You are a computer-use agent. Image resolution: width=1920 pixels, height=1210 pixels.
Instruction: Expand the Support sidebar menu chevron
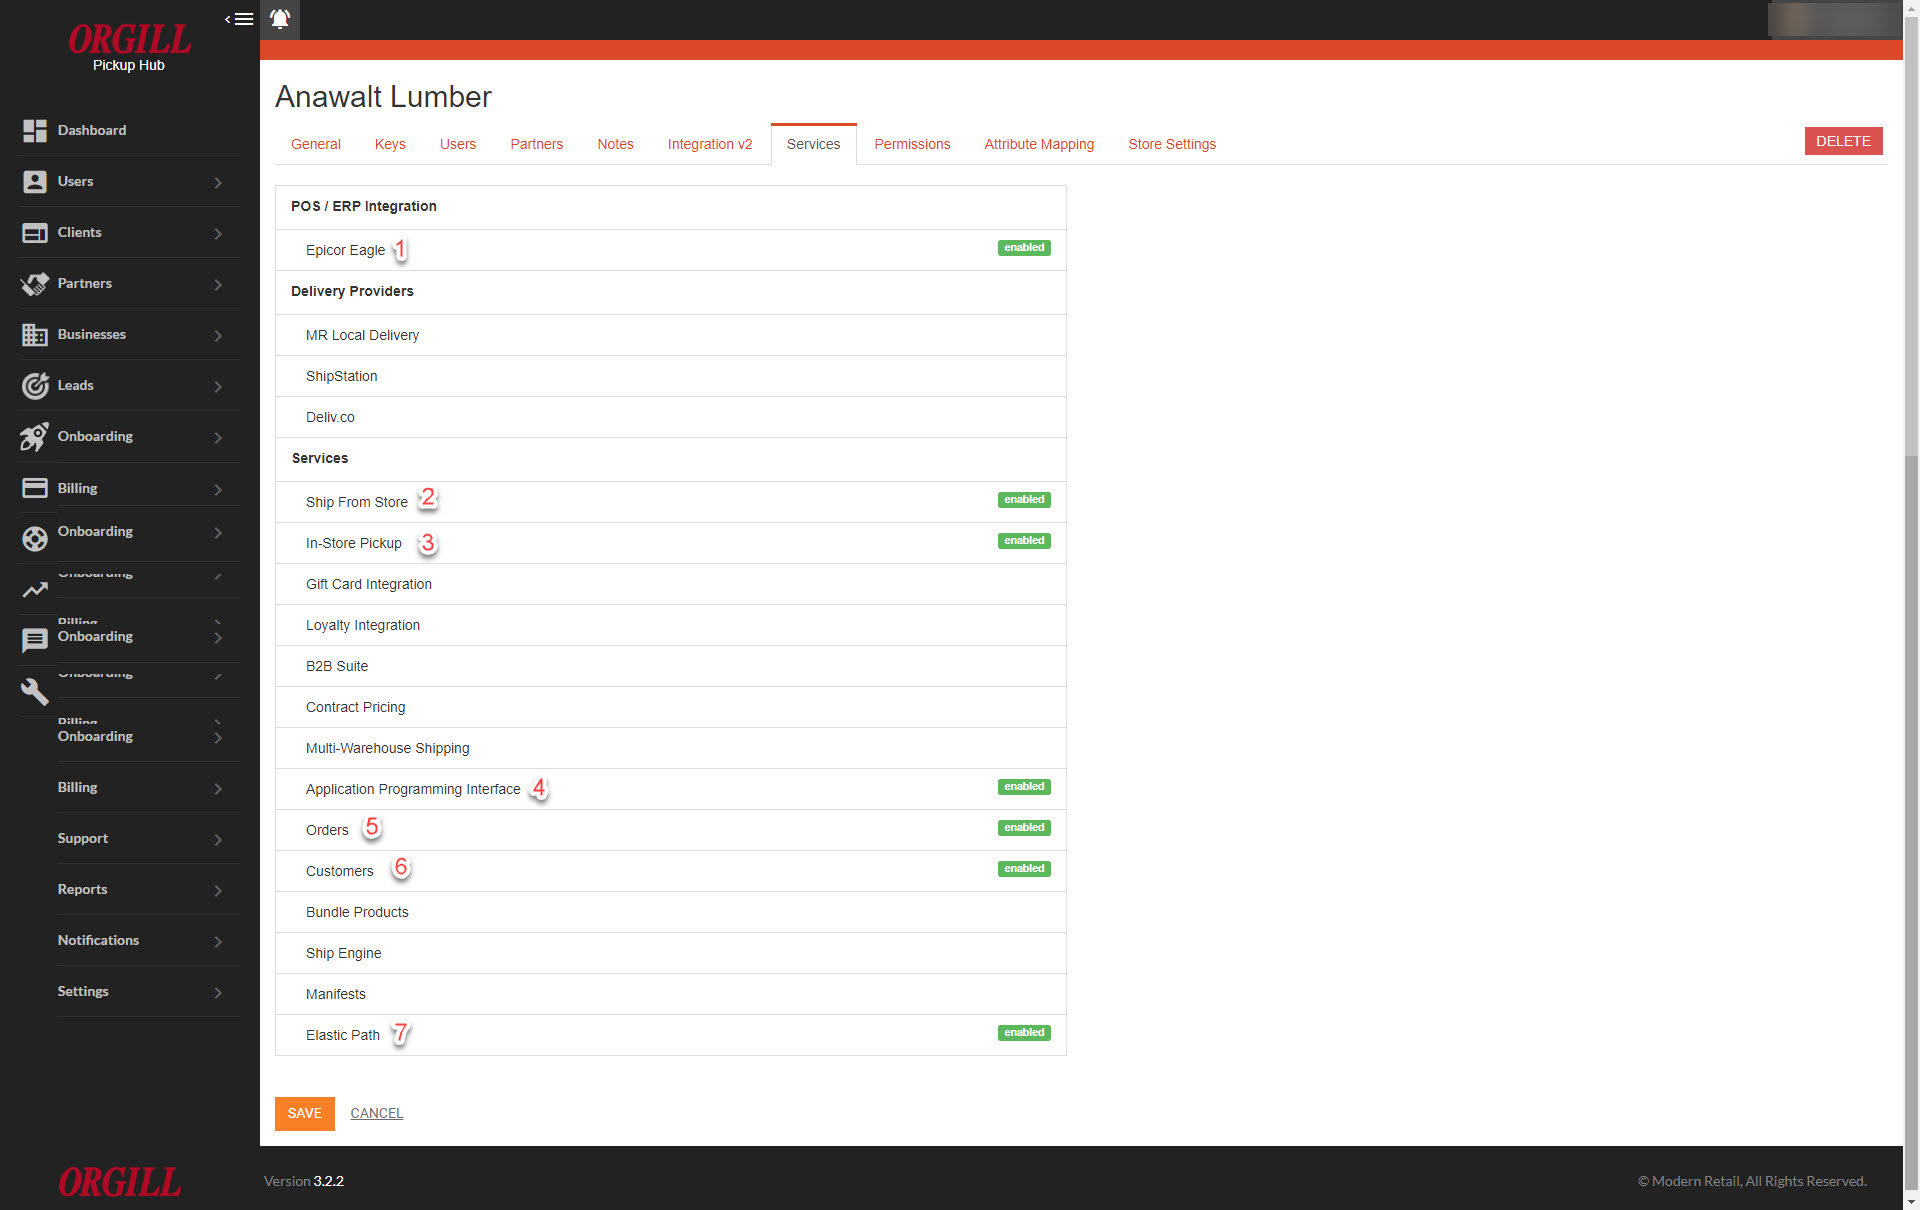click(x=218, y=840)
